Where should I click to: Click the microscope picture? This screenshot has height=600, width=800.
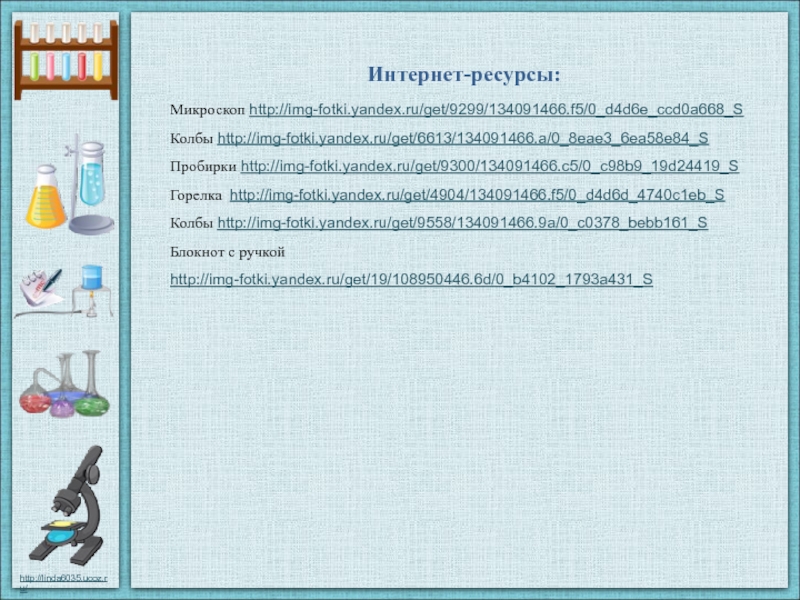tap(67, 505)
